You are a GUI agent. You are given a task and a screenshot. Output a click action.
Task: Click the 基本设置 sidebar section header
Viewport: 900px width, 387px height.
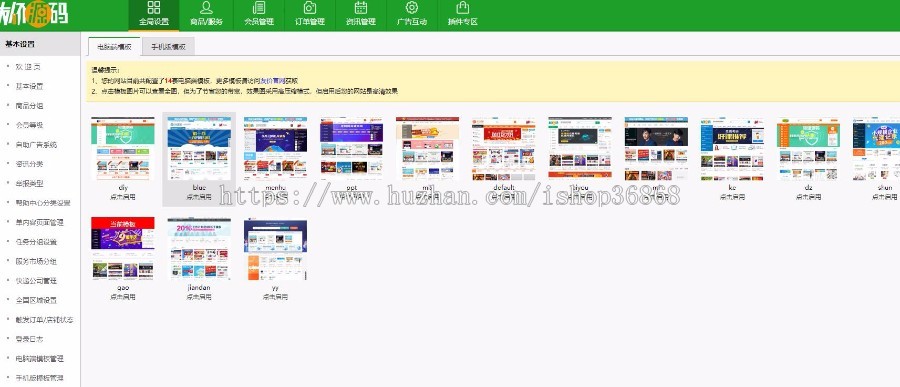pyautogui.click(x=40, y=44)
